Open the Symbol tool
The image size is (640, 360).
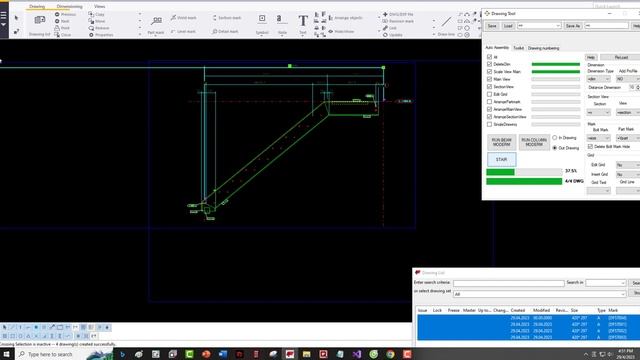pyautogui.click(x=262, y=18)
